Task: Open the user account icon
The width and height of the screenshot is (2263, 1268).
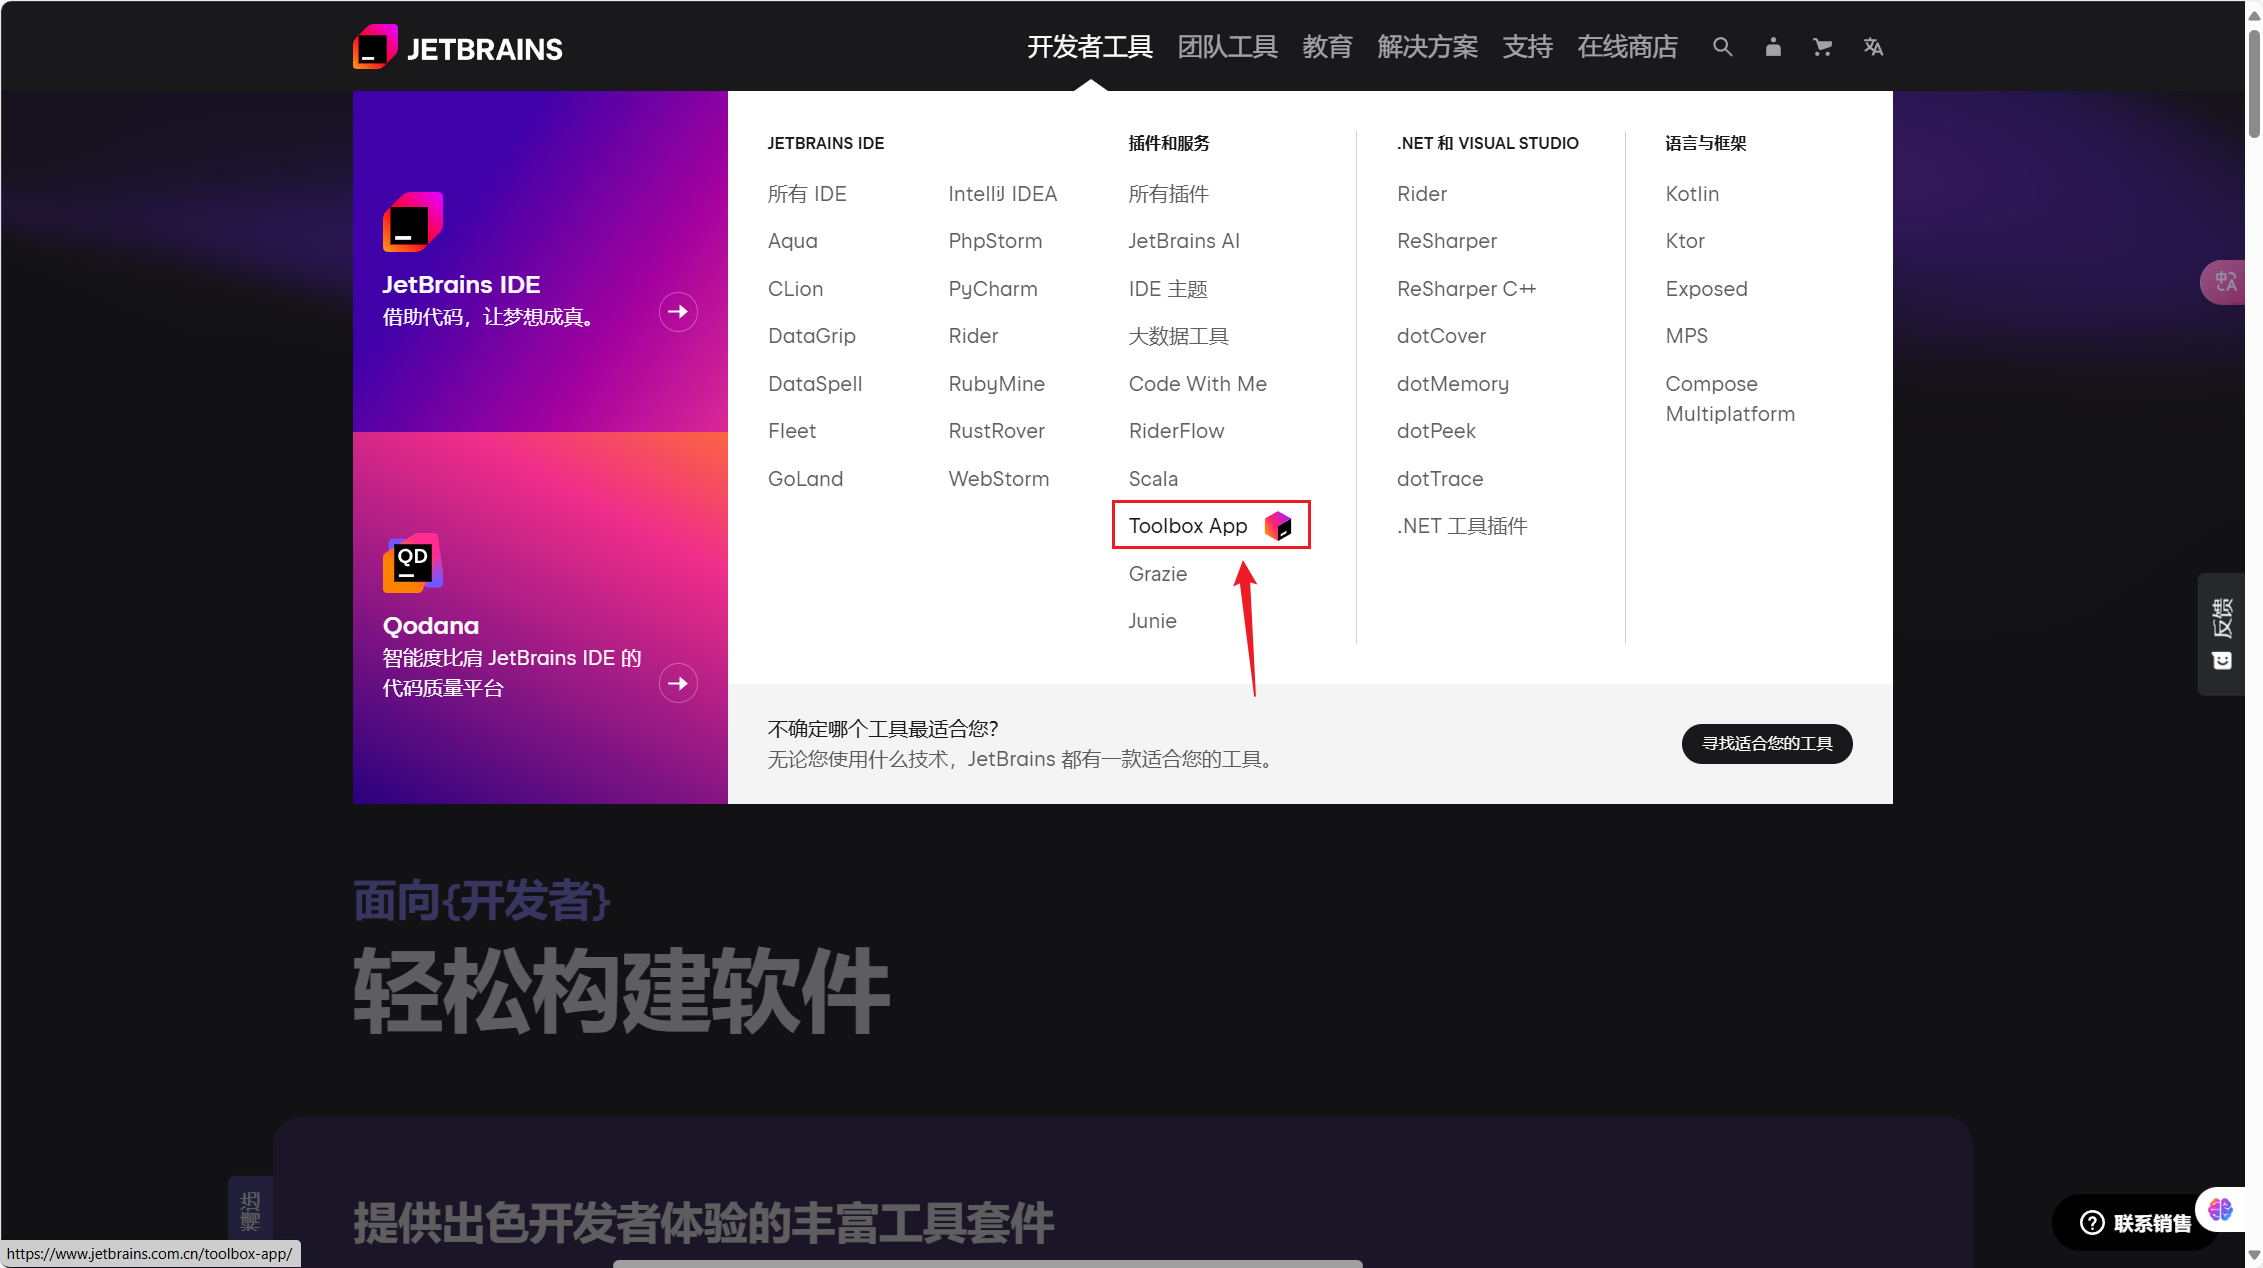Action: tap(1773, 47)
